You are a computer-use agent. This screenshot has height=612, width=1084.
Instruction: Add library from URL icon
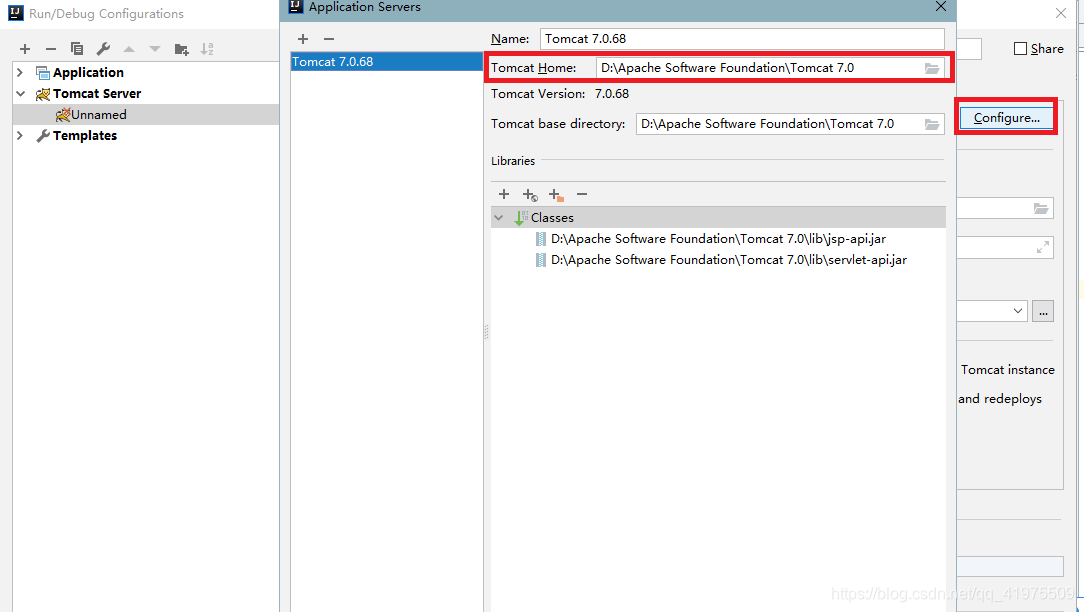coord(530,195)
